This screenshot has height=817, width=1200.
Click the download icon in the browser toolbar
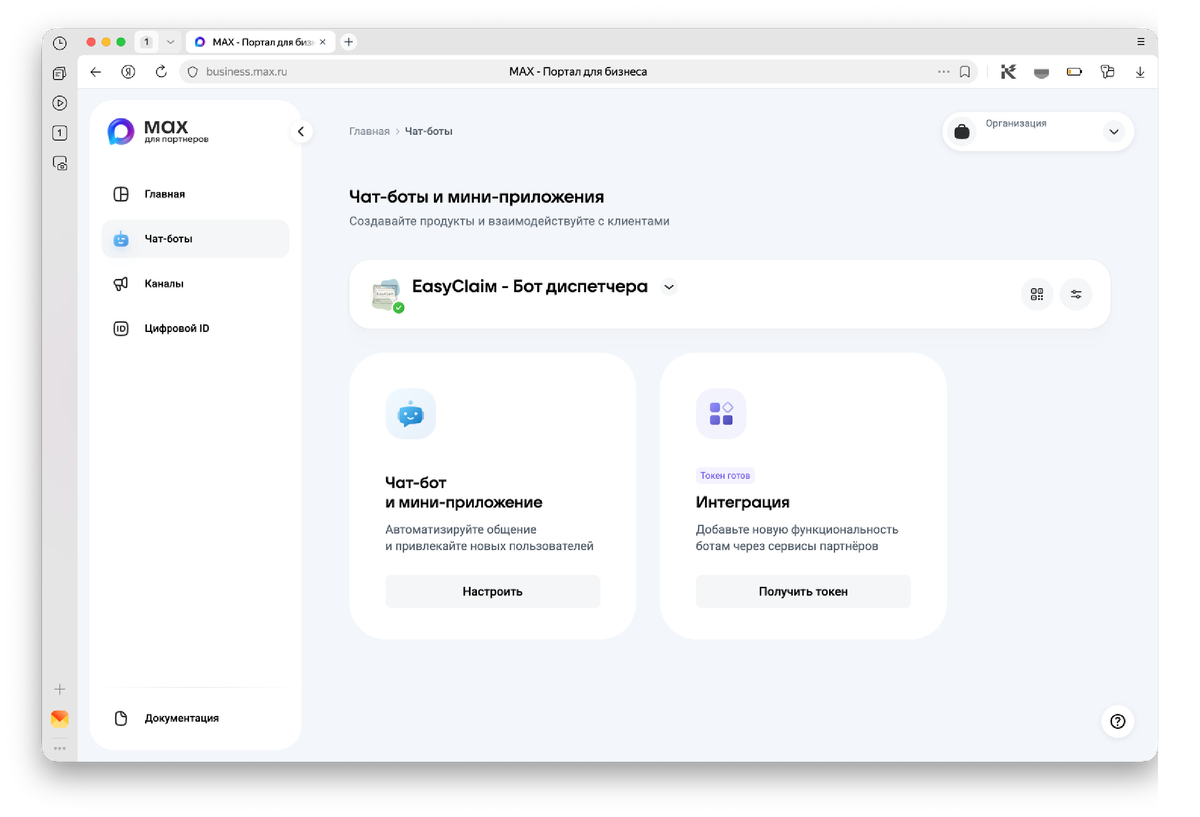1140,71
